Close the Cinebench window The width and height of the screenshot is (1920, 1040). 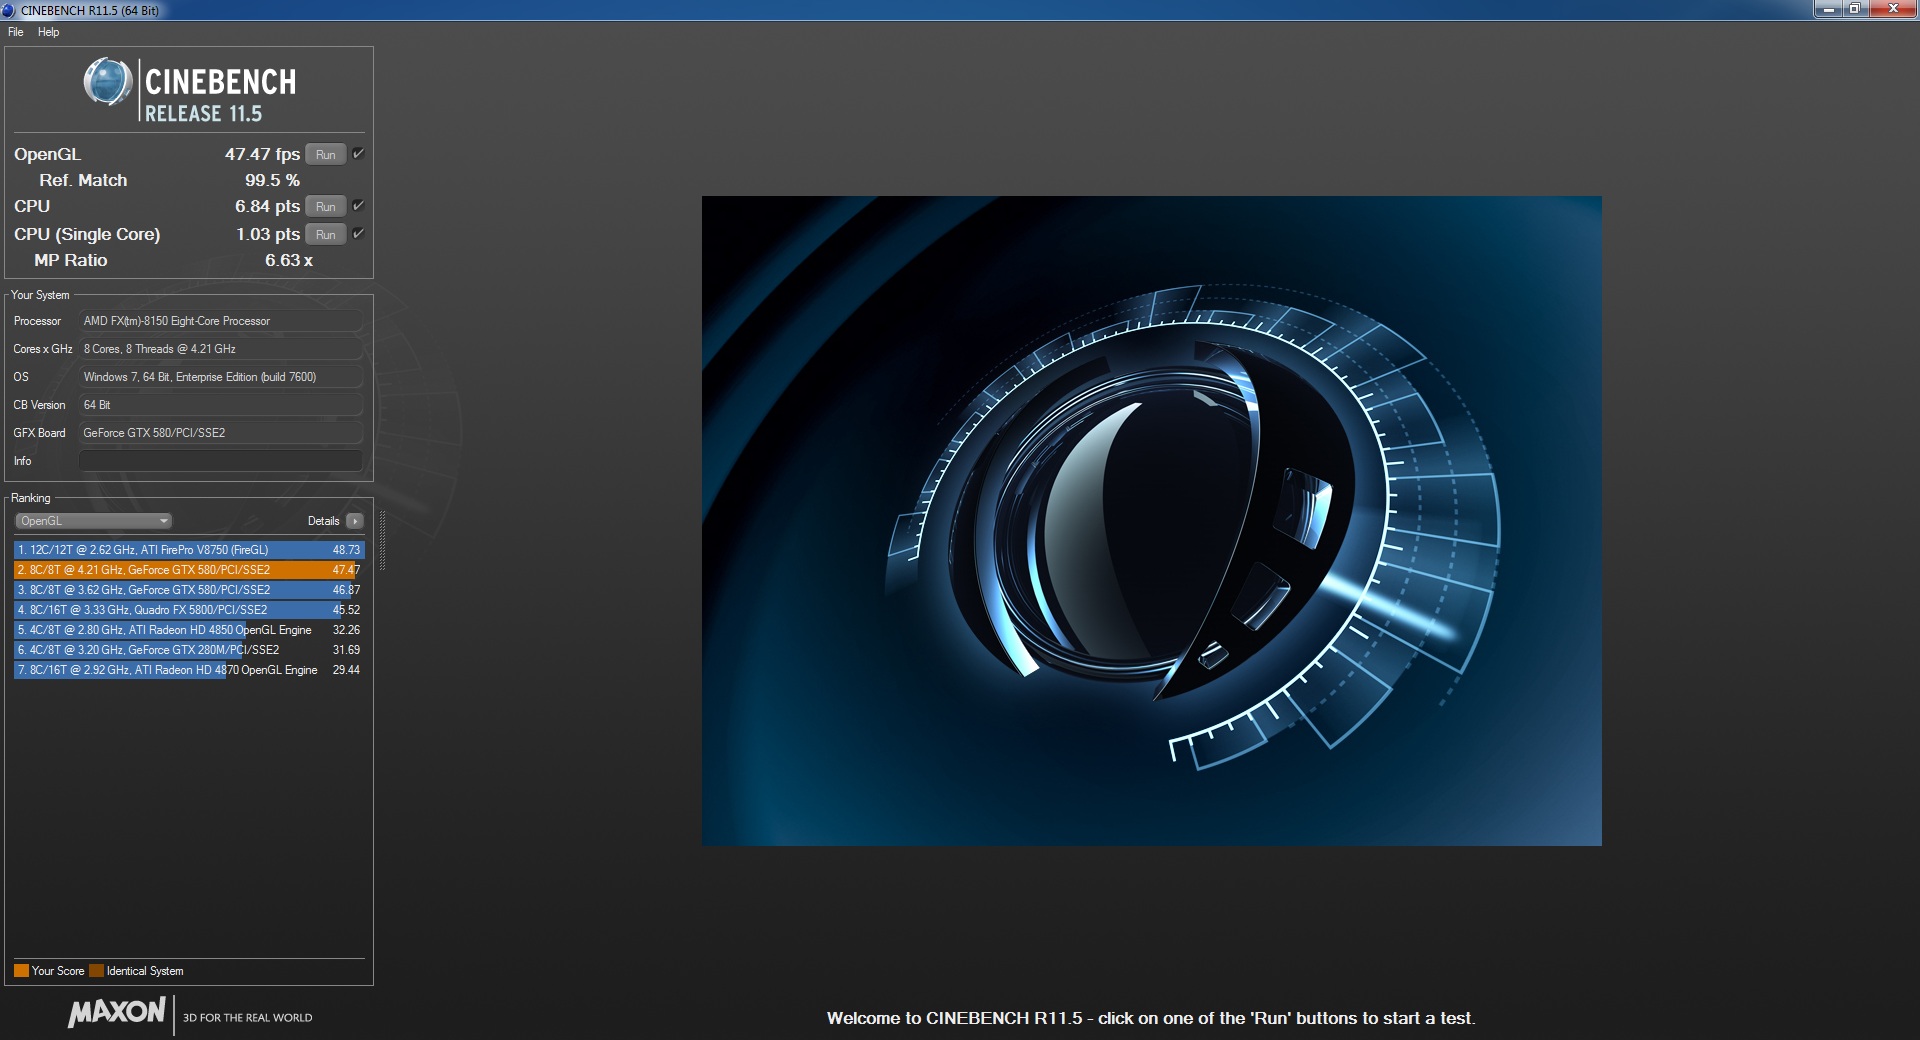coord(1892,9)
